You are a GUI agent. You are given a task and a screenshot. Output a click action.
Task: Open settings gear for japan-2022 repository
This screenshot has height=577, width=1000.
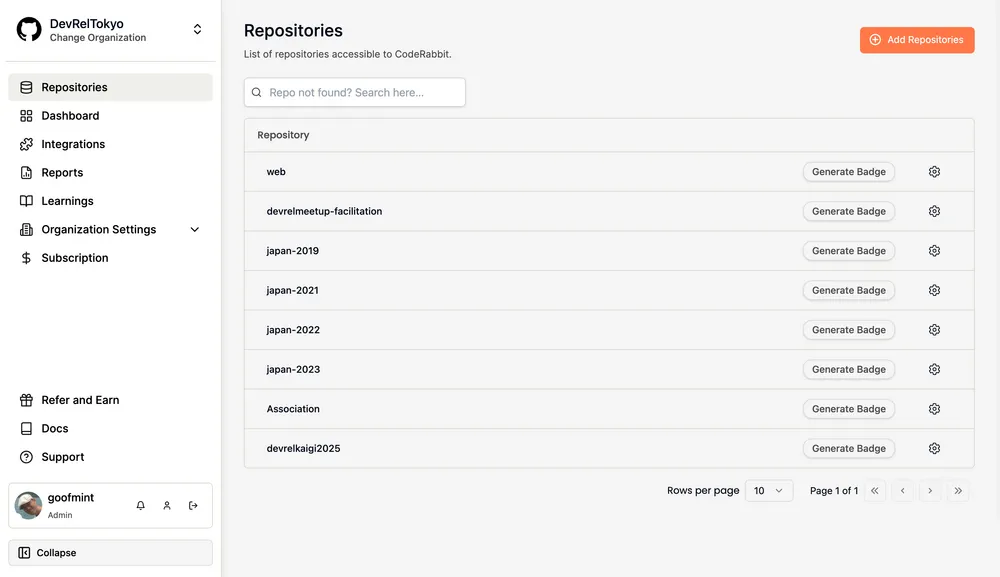coord(934,330)
